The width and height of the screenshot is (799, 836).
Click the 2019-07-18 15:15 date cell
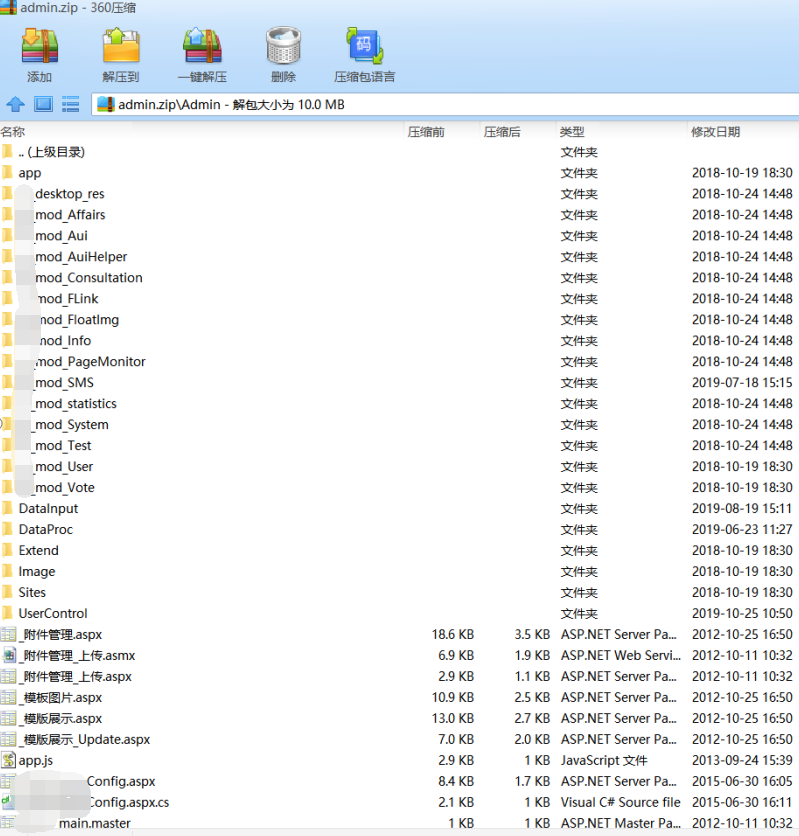tap(742, 382)
